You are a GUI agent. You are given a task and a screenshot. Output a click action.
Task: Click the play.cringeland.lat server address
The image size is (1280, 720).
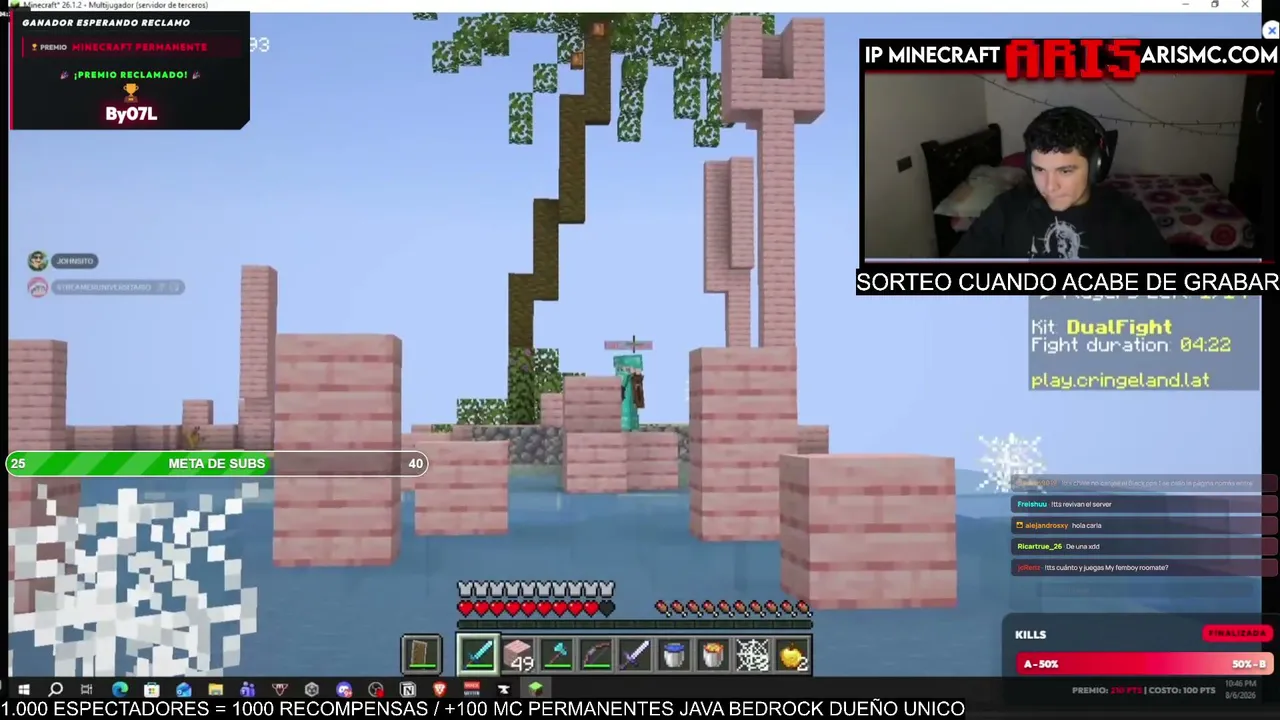click(1120, 380)
